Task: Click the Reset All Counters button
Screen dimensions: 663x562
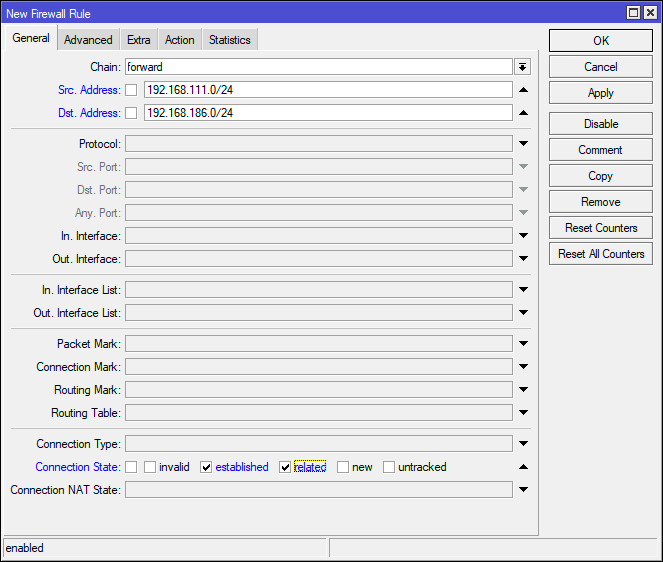Action: 601,254
